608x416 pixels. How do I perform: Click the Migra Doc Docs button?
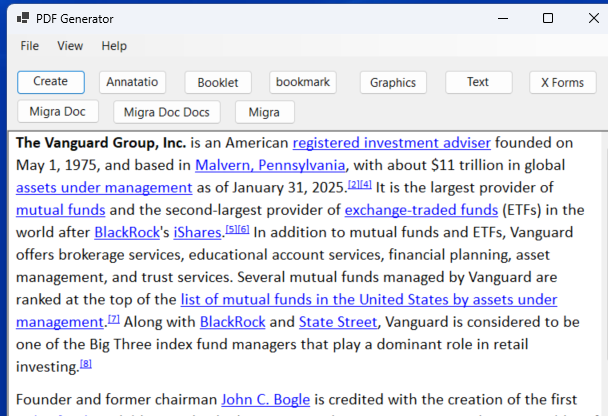tap(167, 112)
